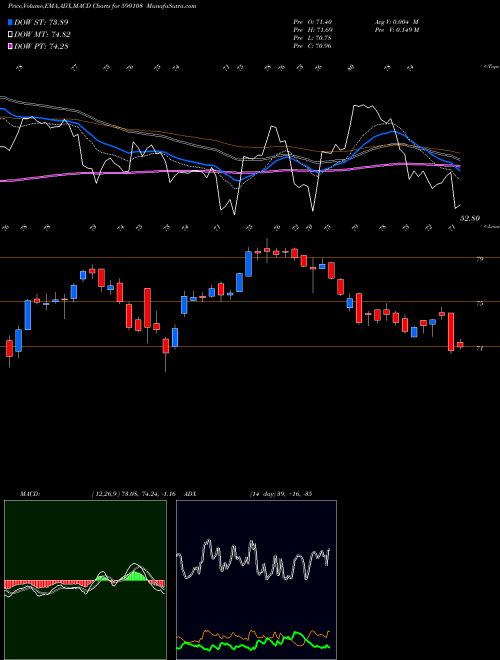The width and height of the screenshot is (500, 660).
Task: Open the MACD histogram chart panel
Action: (85, 580)
